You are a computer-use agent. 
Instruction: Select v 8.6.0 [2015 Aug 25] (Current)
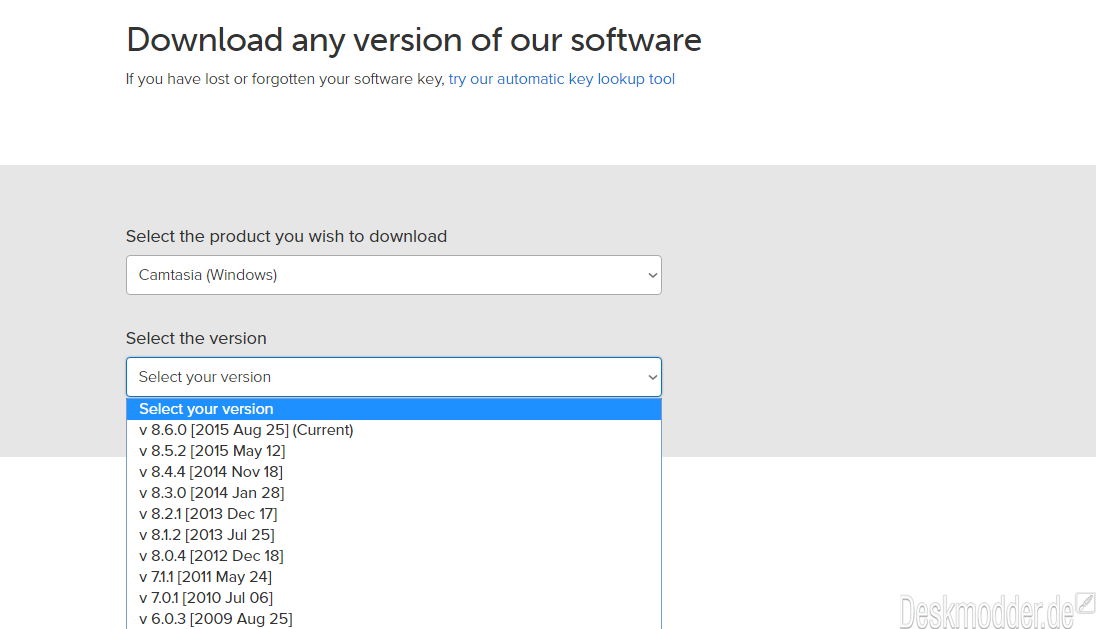(x=394, y=430)
